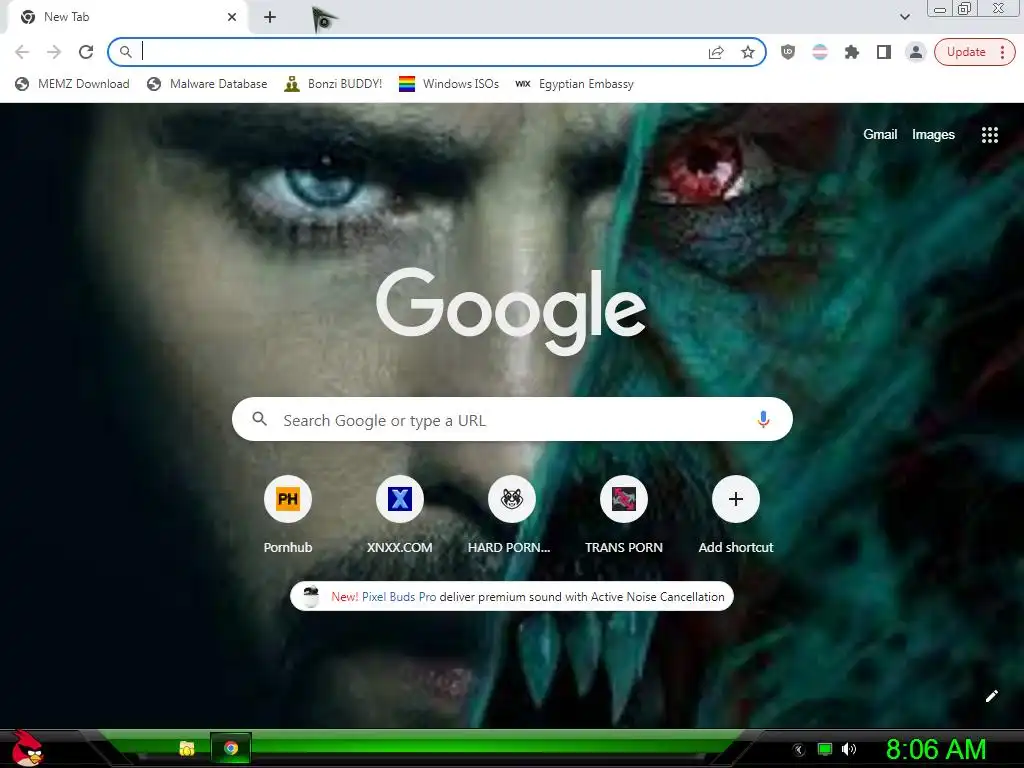
Task: Customize this page with pencil icon
Action: pos(991,696)
